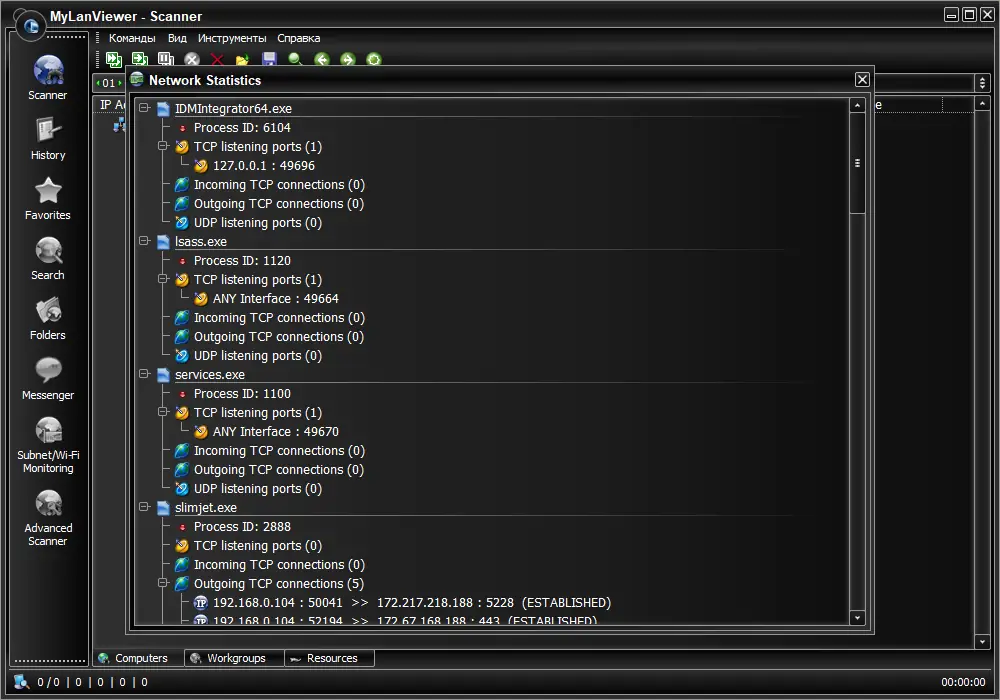Screen dimensions: 1000x700
Task: Collapse Outgoing TCP connections (5) under slimjet.exe
Action: (163, 583)
